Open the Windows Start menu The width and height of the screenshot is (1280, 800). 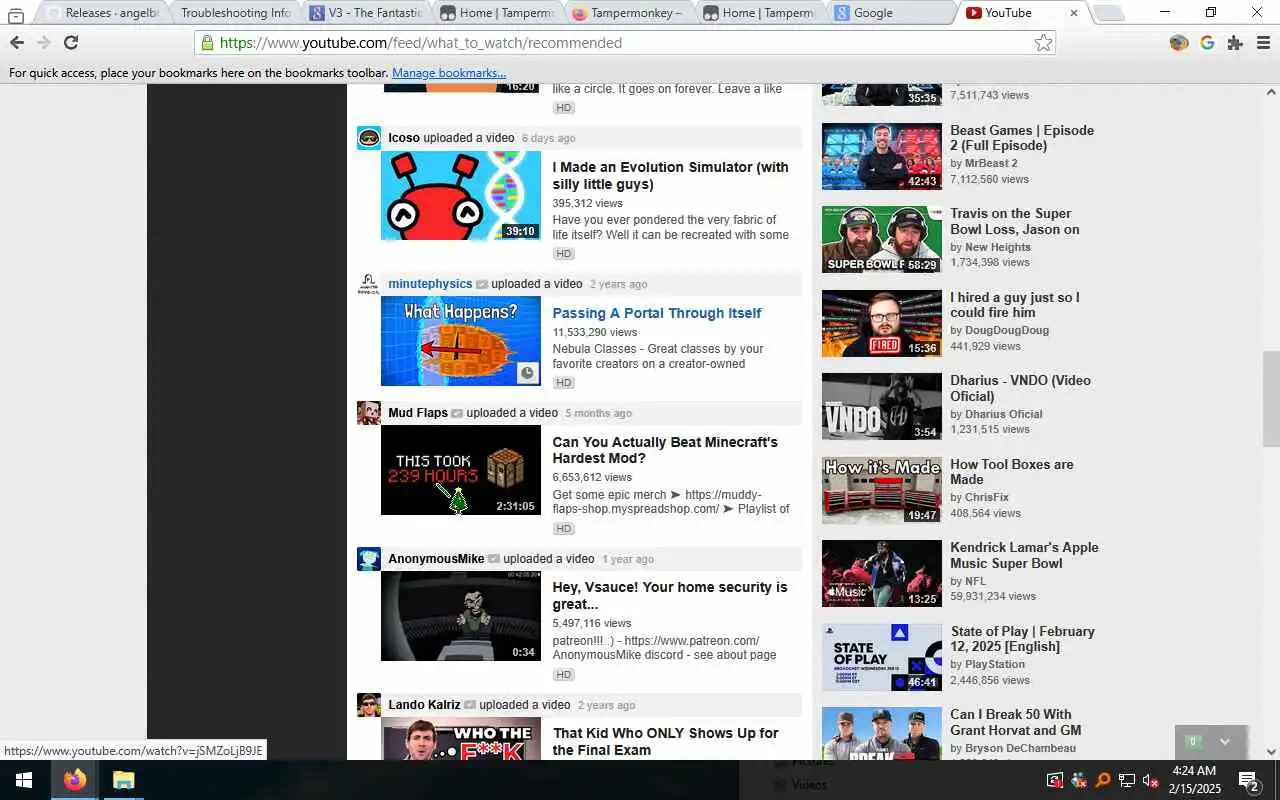tap(24, 780)
